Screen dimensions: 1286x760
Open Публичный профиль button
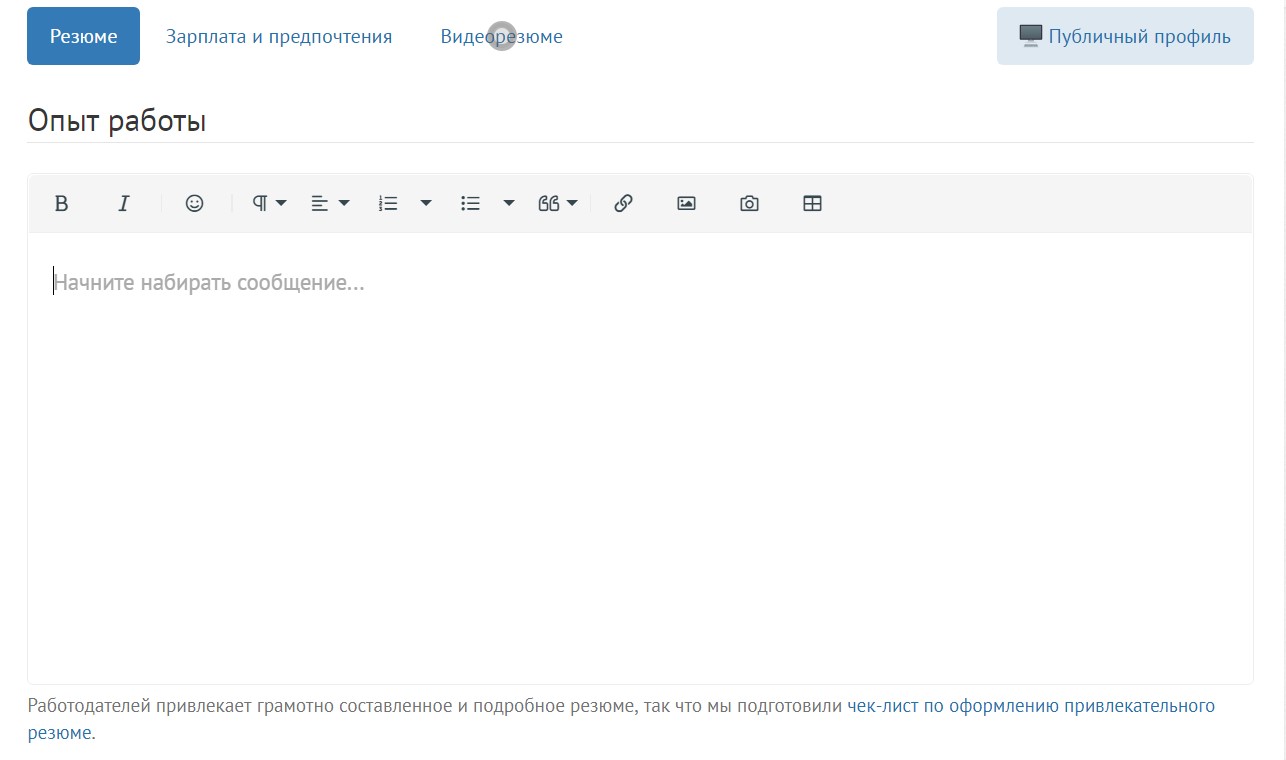coord(1125,36)
